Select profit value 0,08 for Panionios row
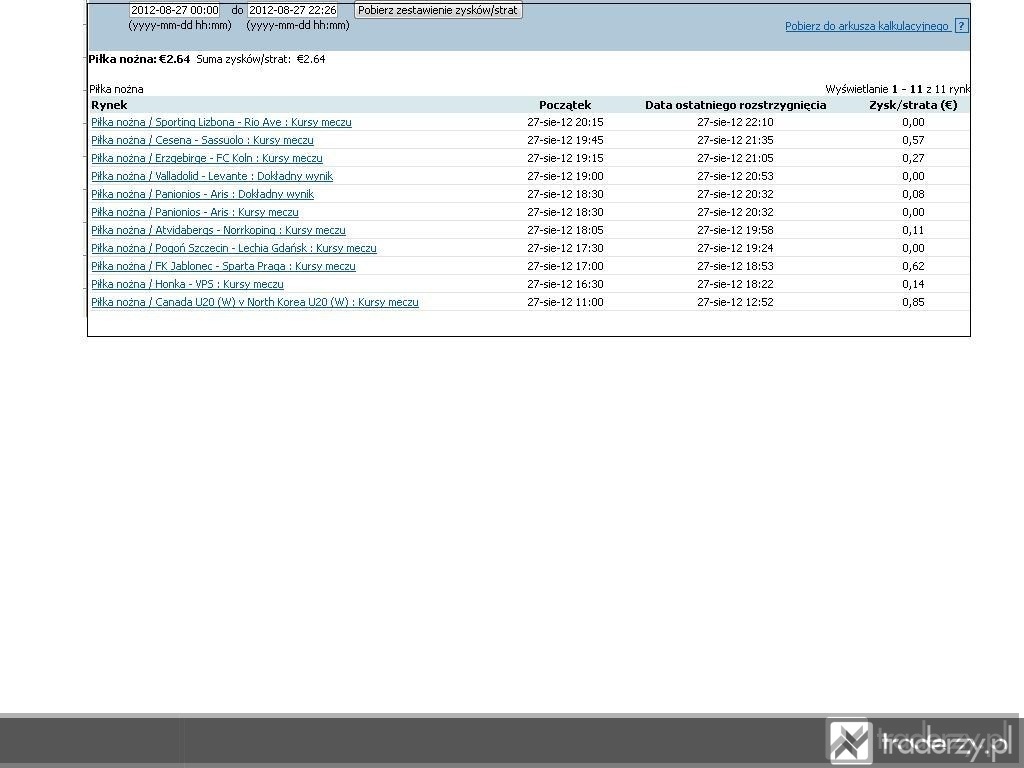The height and width of the screenshot is (768, 1024). pos(913,194)
